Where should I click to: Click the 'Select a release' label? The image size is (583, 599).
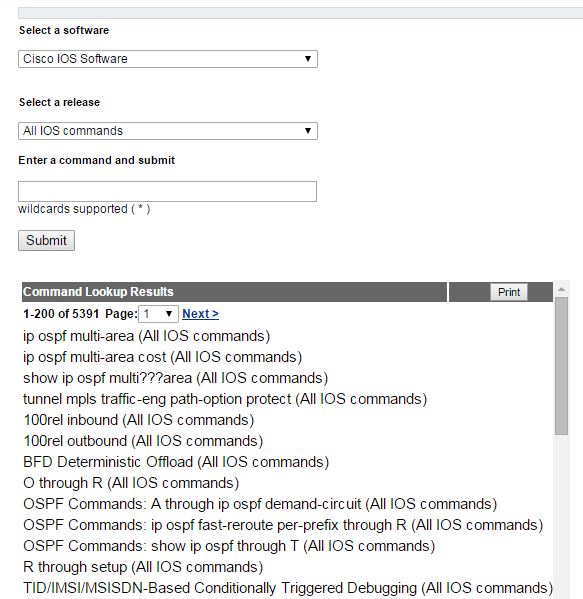click(60, 102)
